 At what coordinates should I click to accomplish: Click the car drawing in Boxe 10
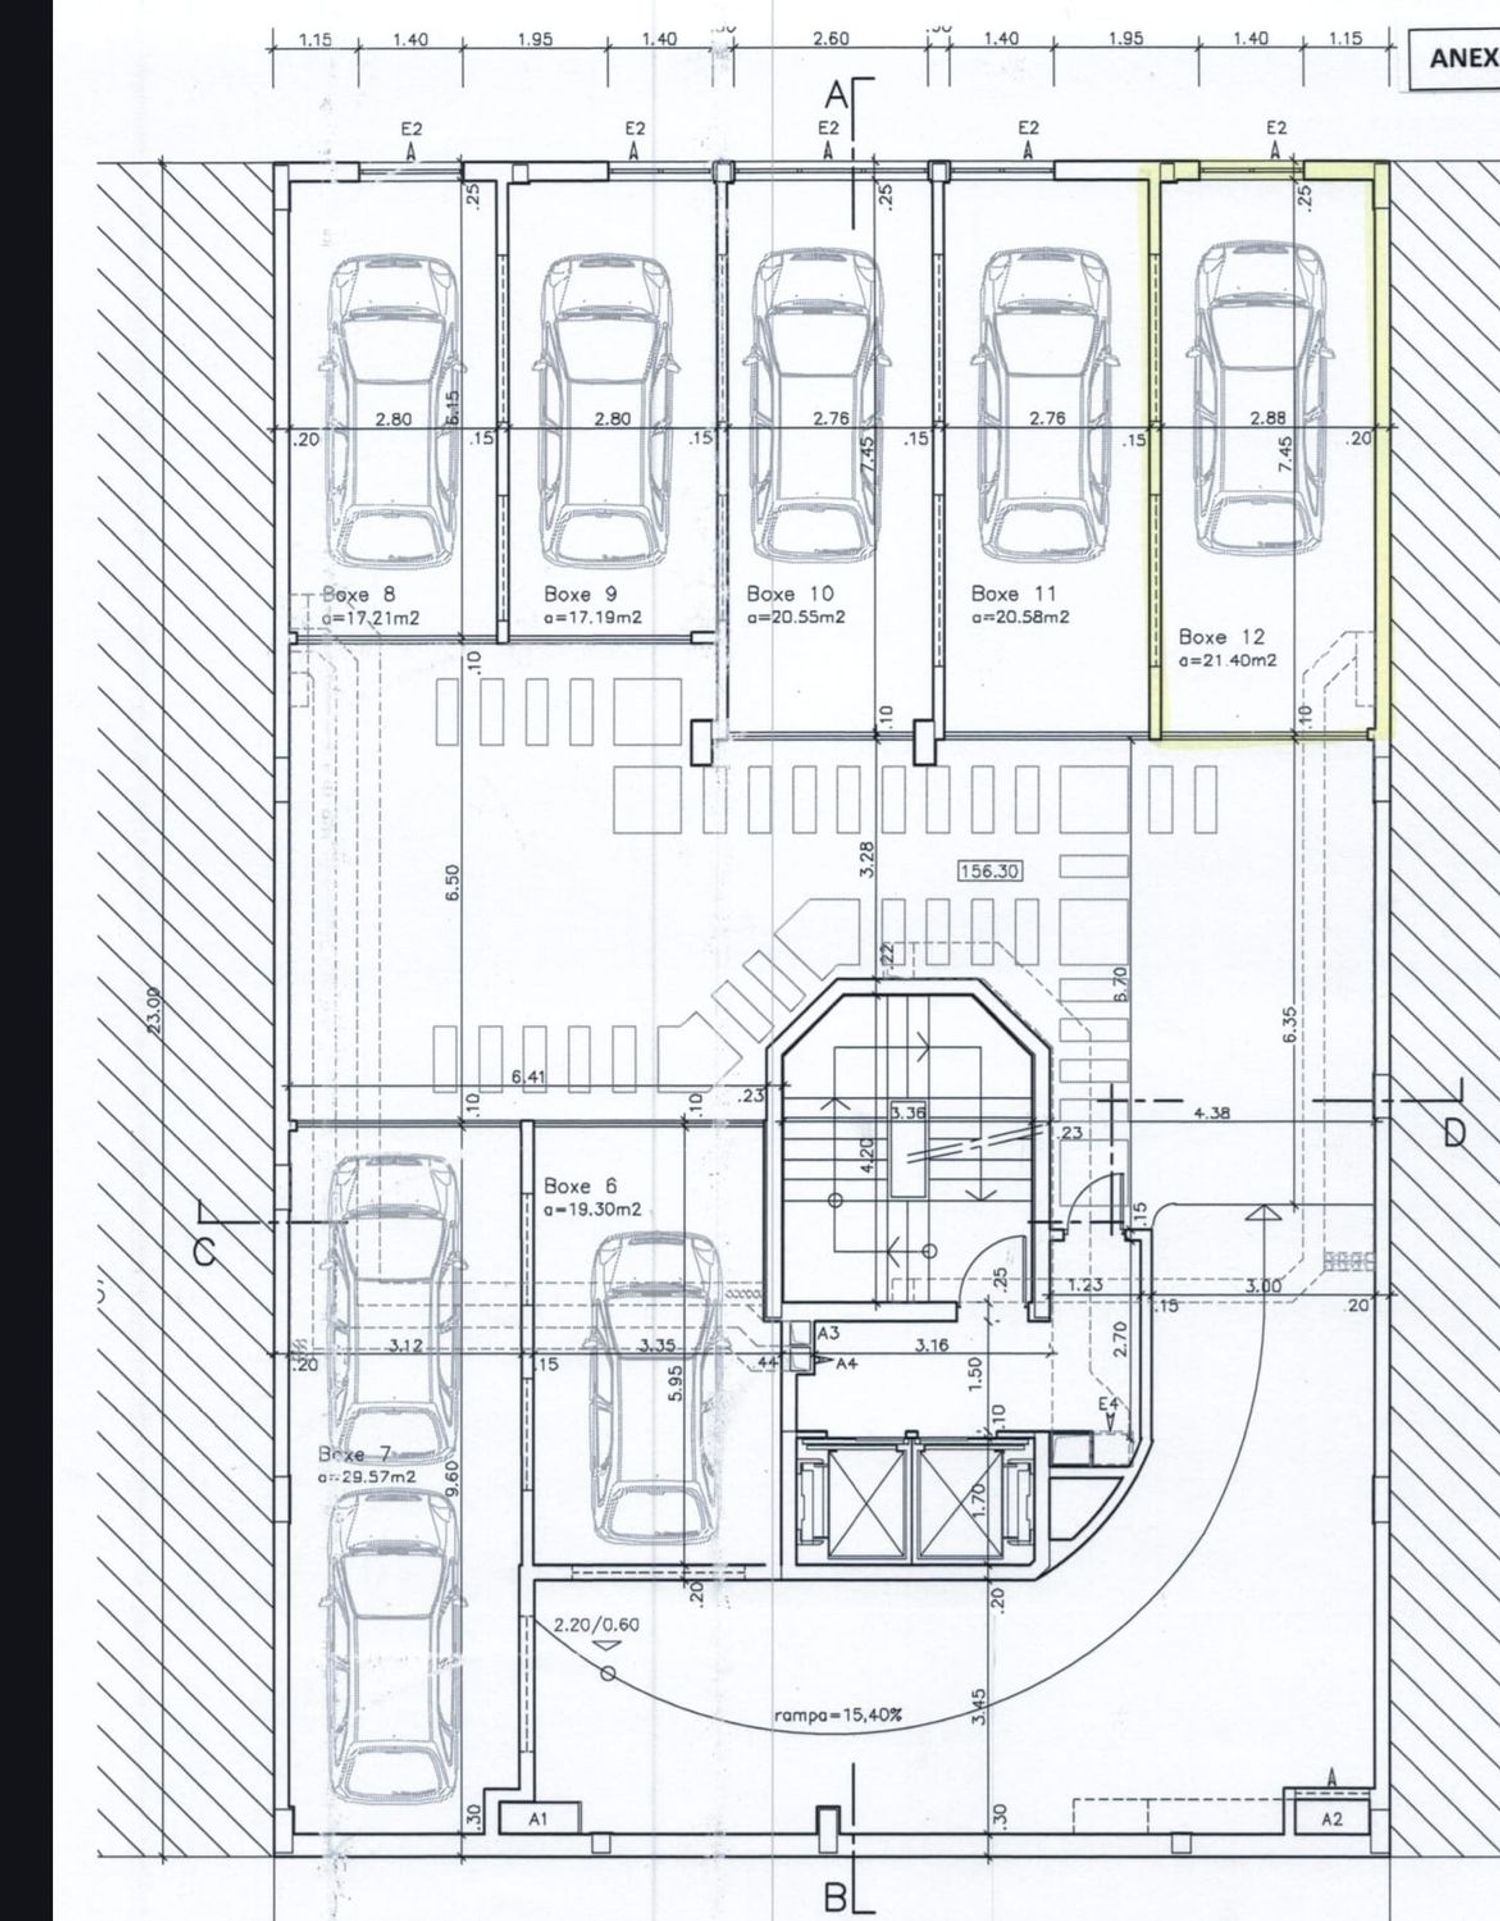point(817,406)
